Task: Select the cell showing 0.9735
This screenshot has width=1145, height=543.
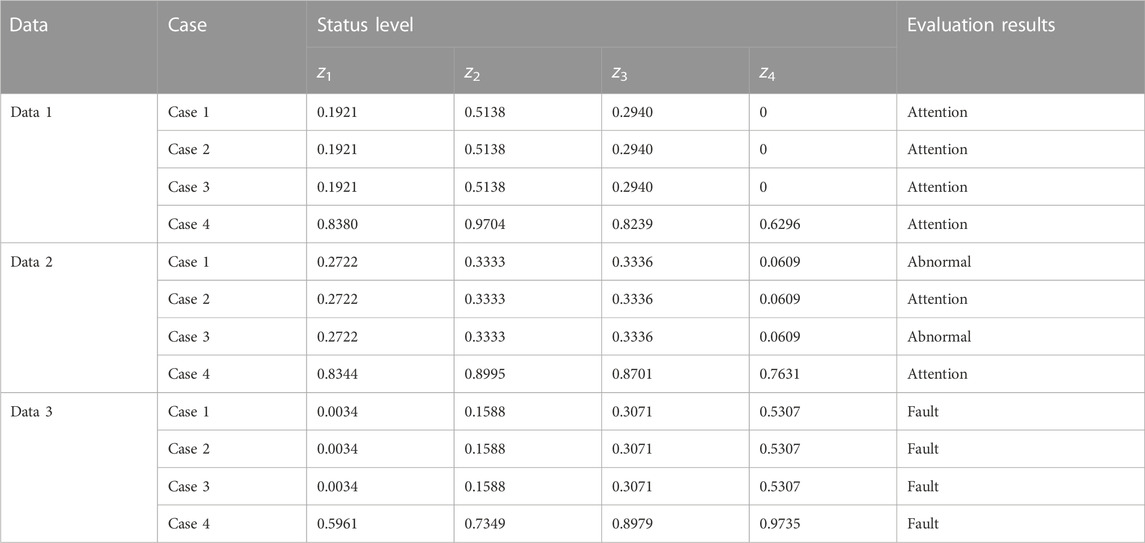Action: (822, 524)
